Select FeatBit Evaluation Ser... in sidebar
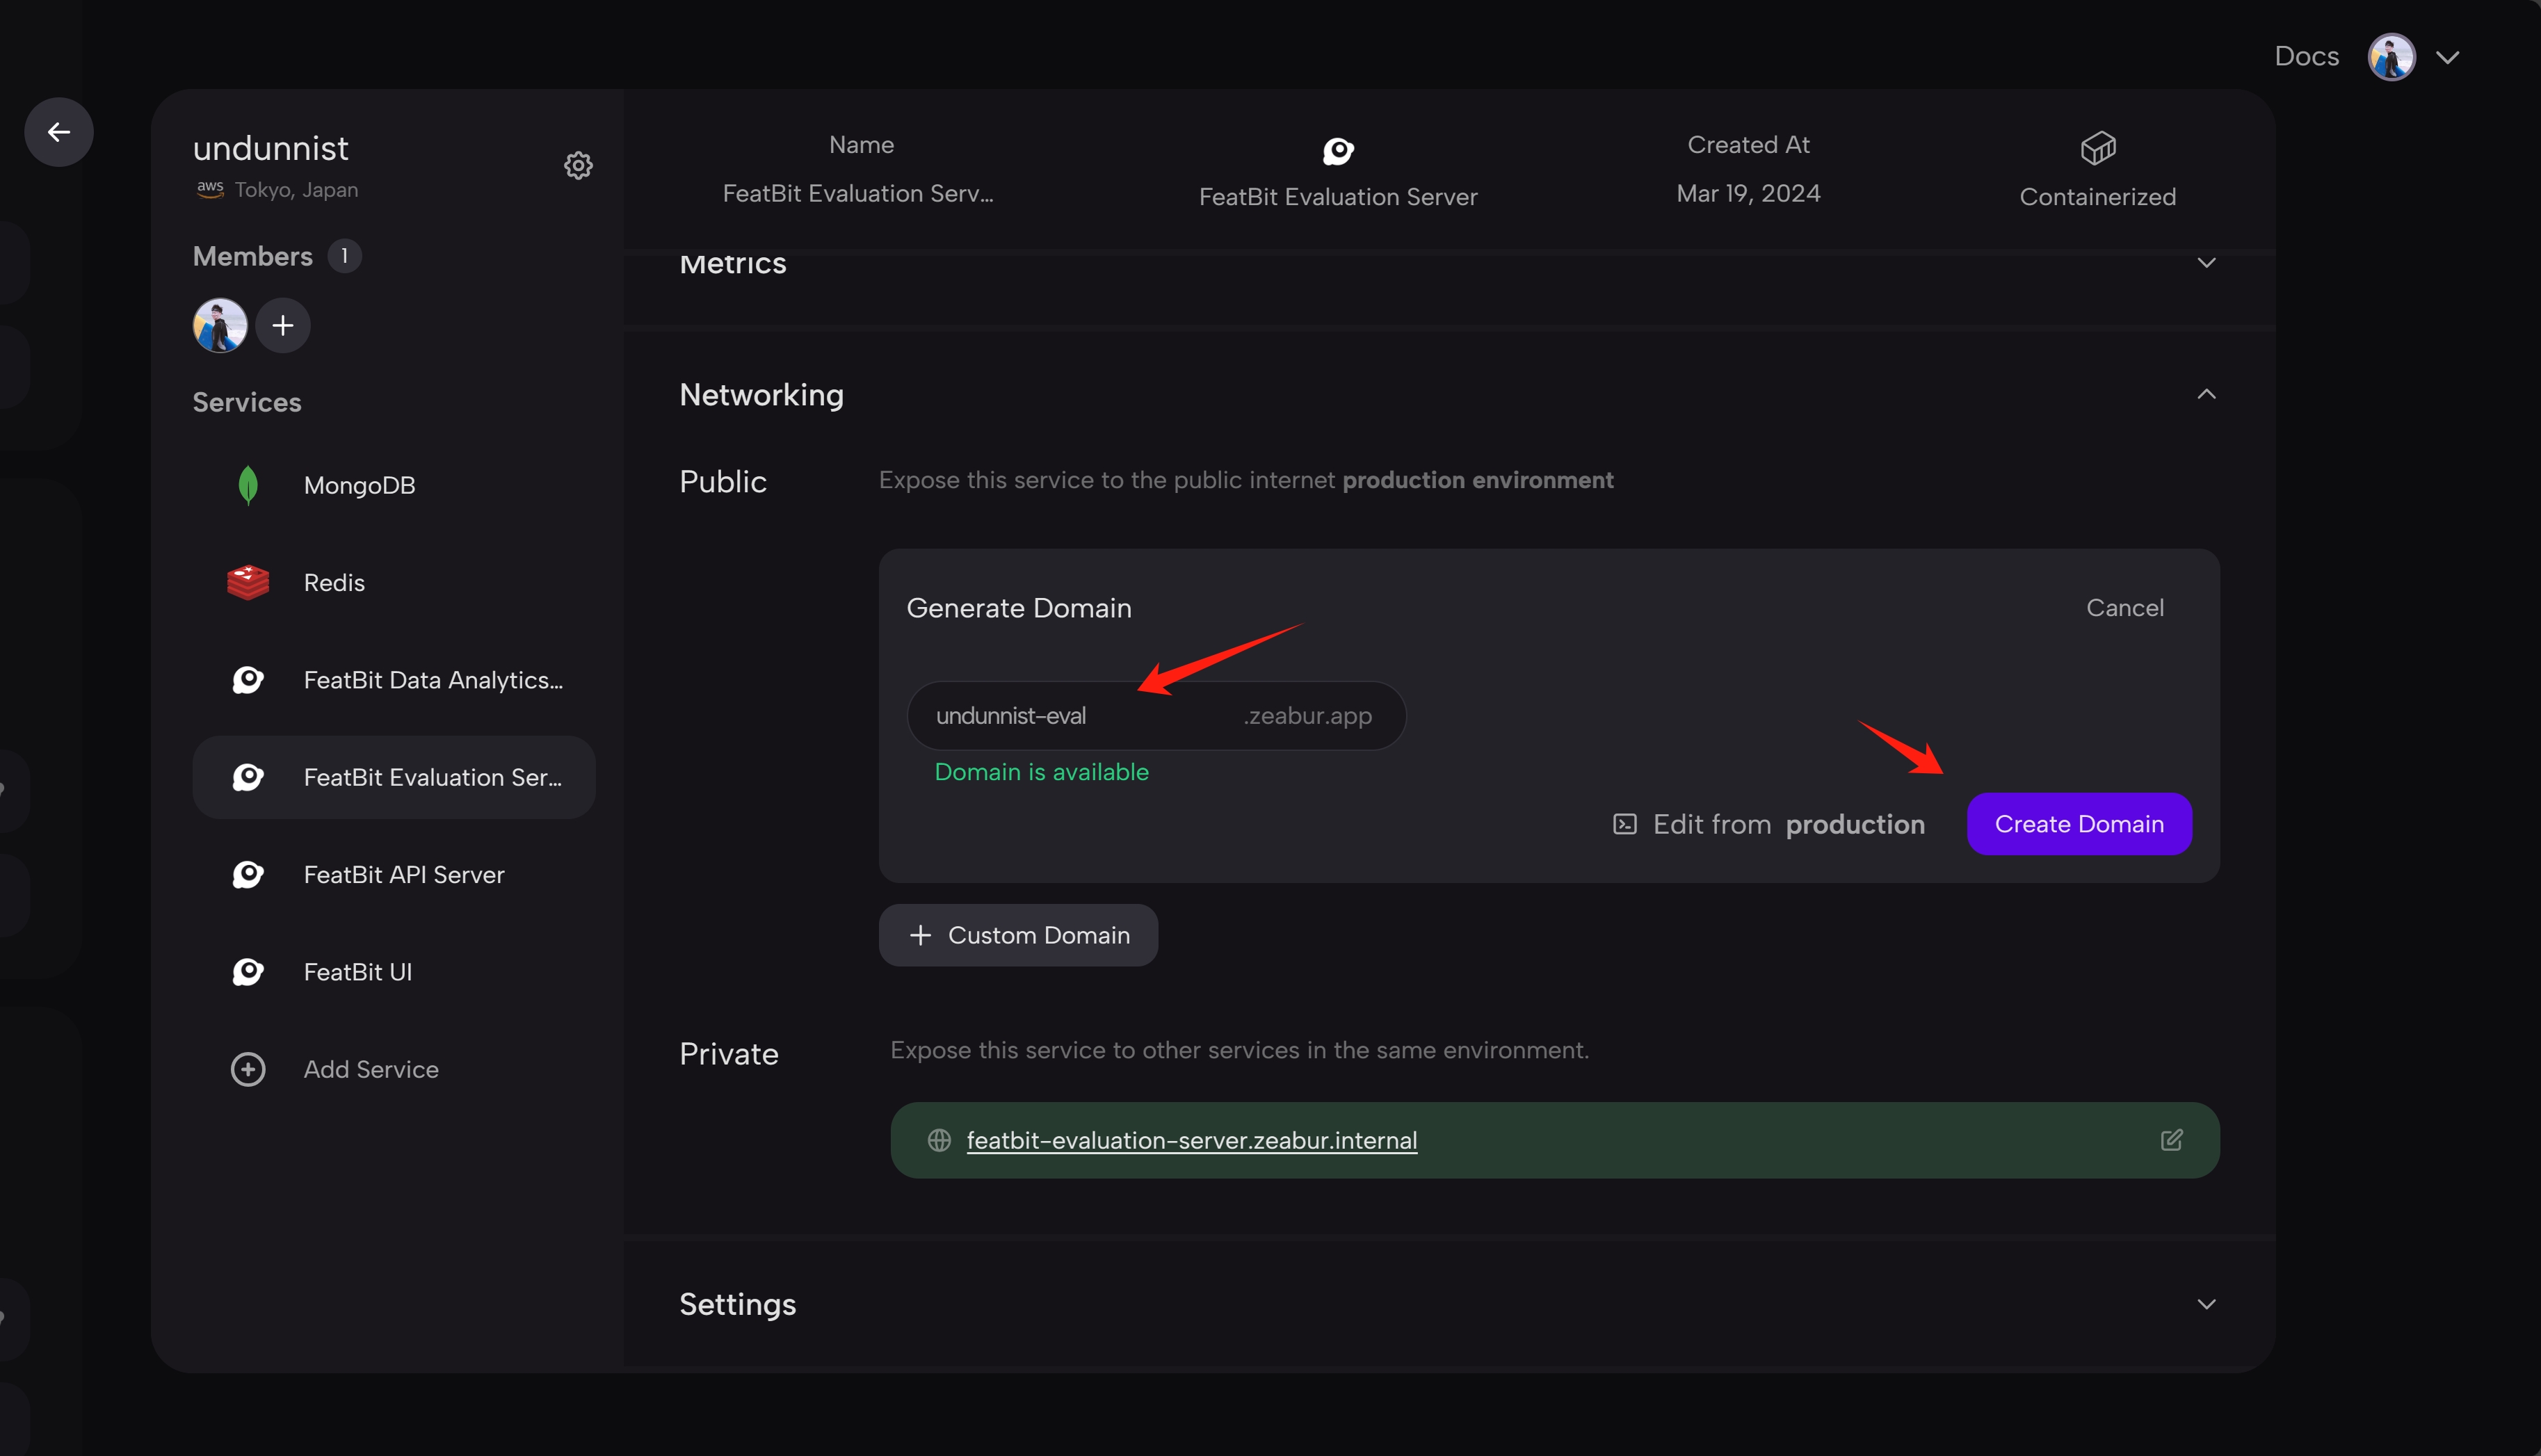 tap(394, 777)
